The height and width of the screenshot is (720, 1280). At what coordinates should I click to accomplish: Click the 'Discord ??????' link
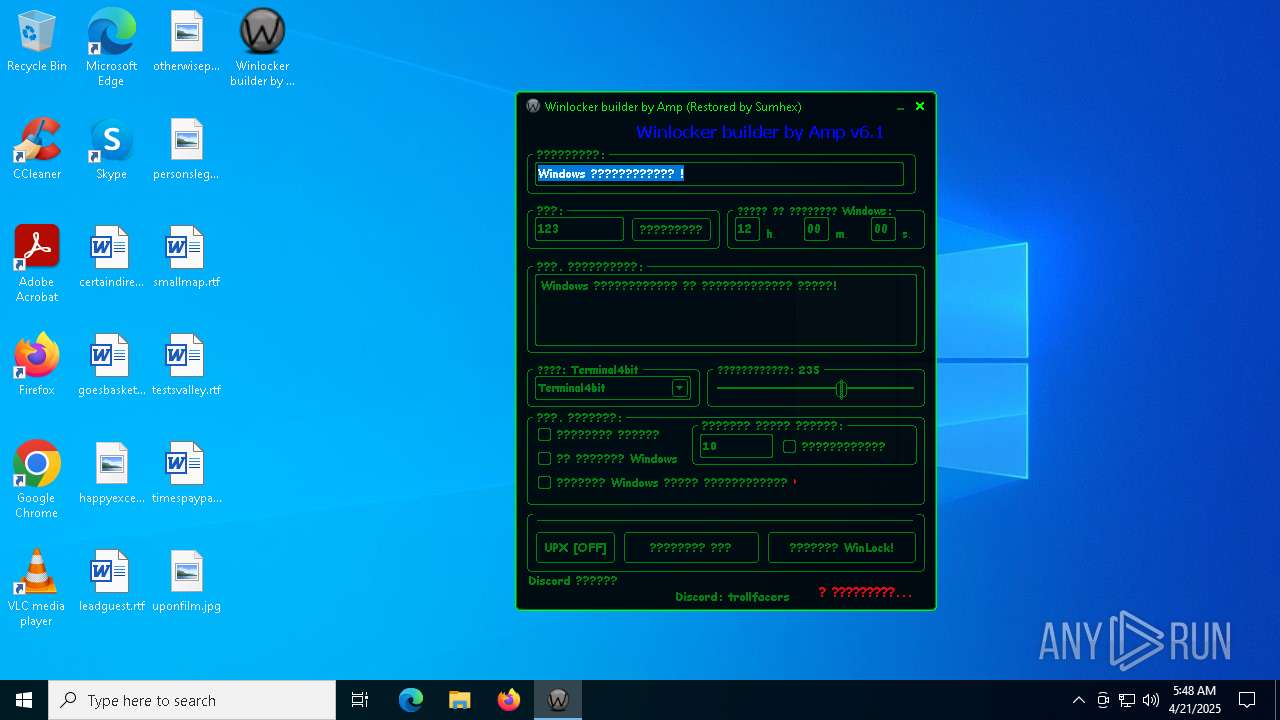coord(573,580)
